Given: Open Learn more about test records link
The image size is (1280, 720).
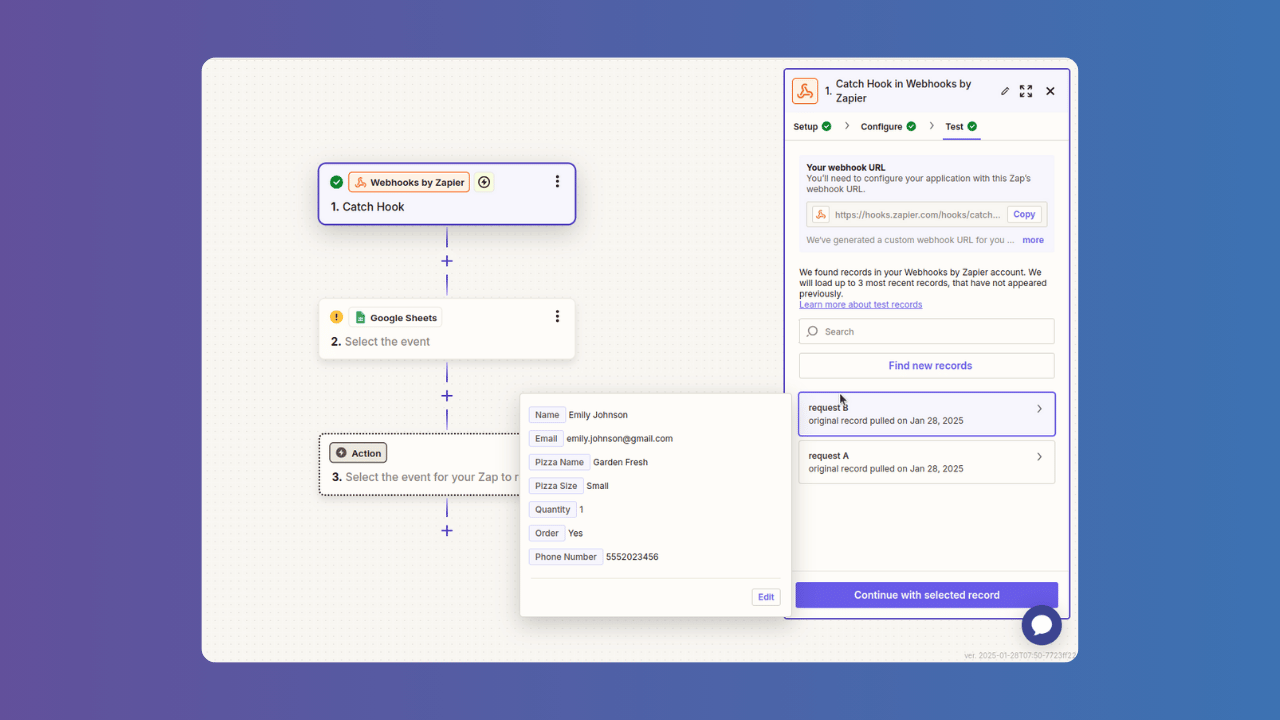Looking at the screenshot, I should click(861, 304).
